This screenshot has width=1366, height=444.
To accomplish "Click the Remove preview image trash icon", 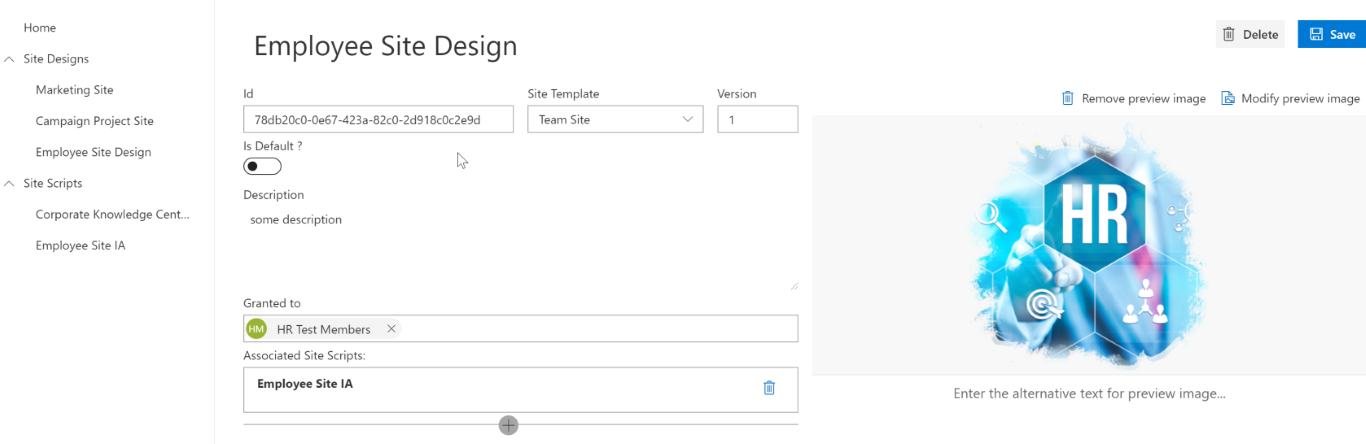I will click(x=1068, y=98).
